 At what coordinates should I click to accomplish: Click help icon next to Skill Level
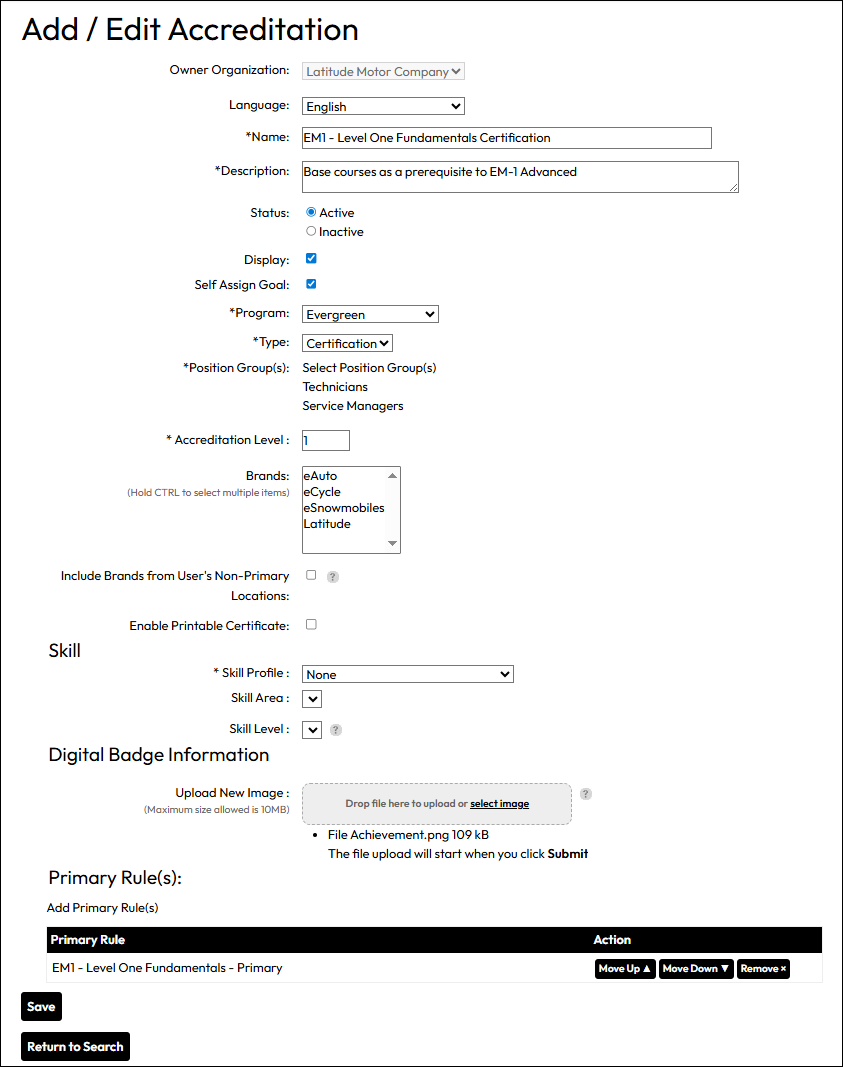(x=336, y=730)
